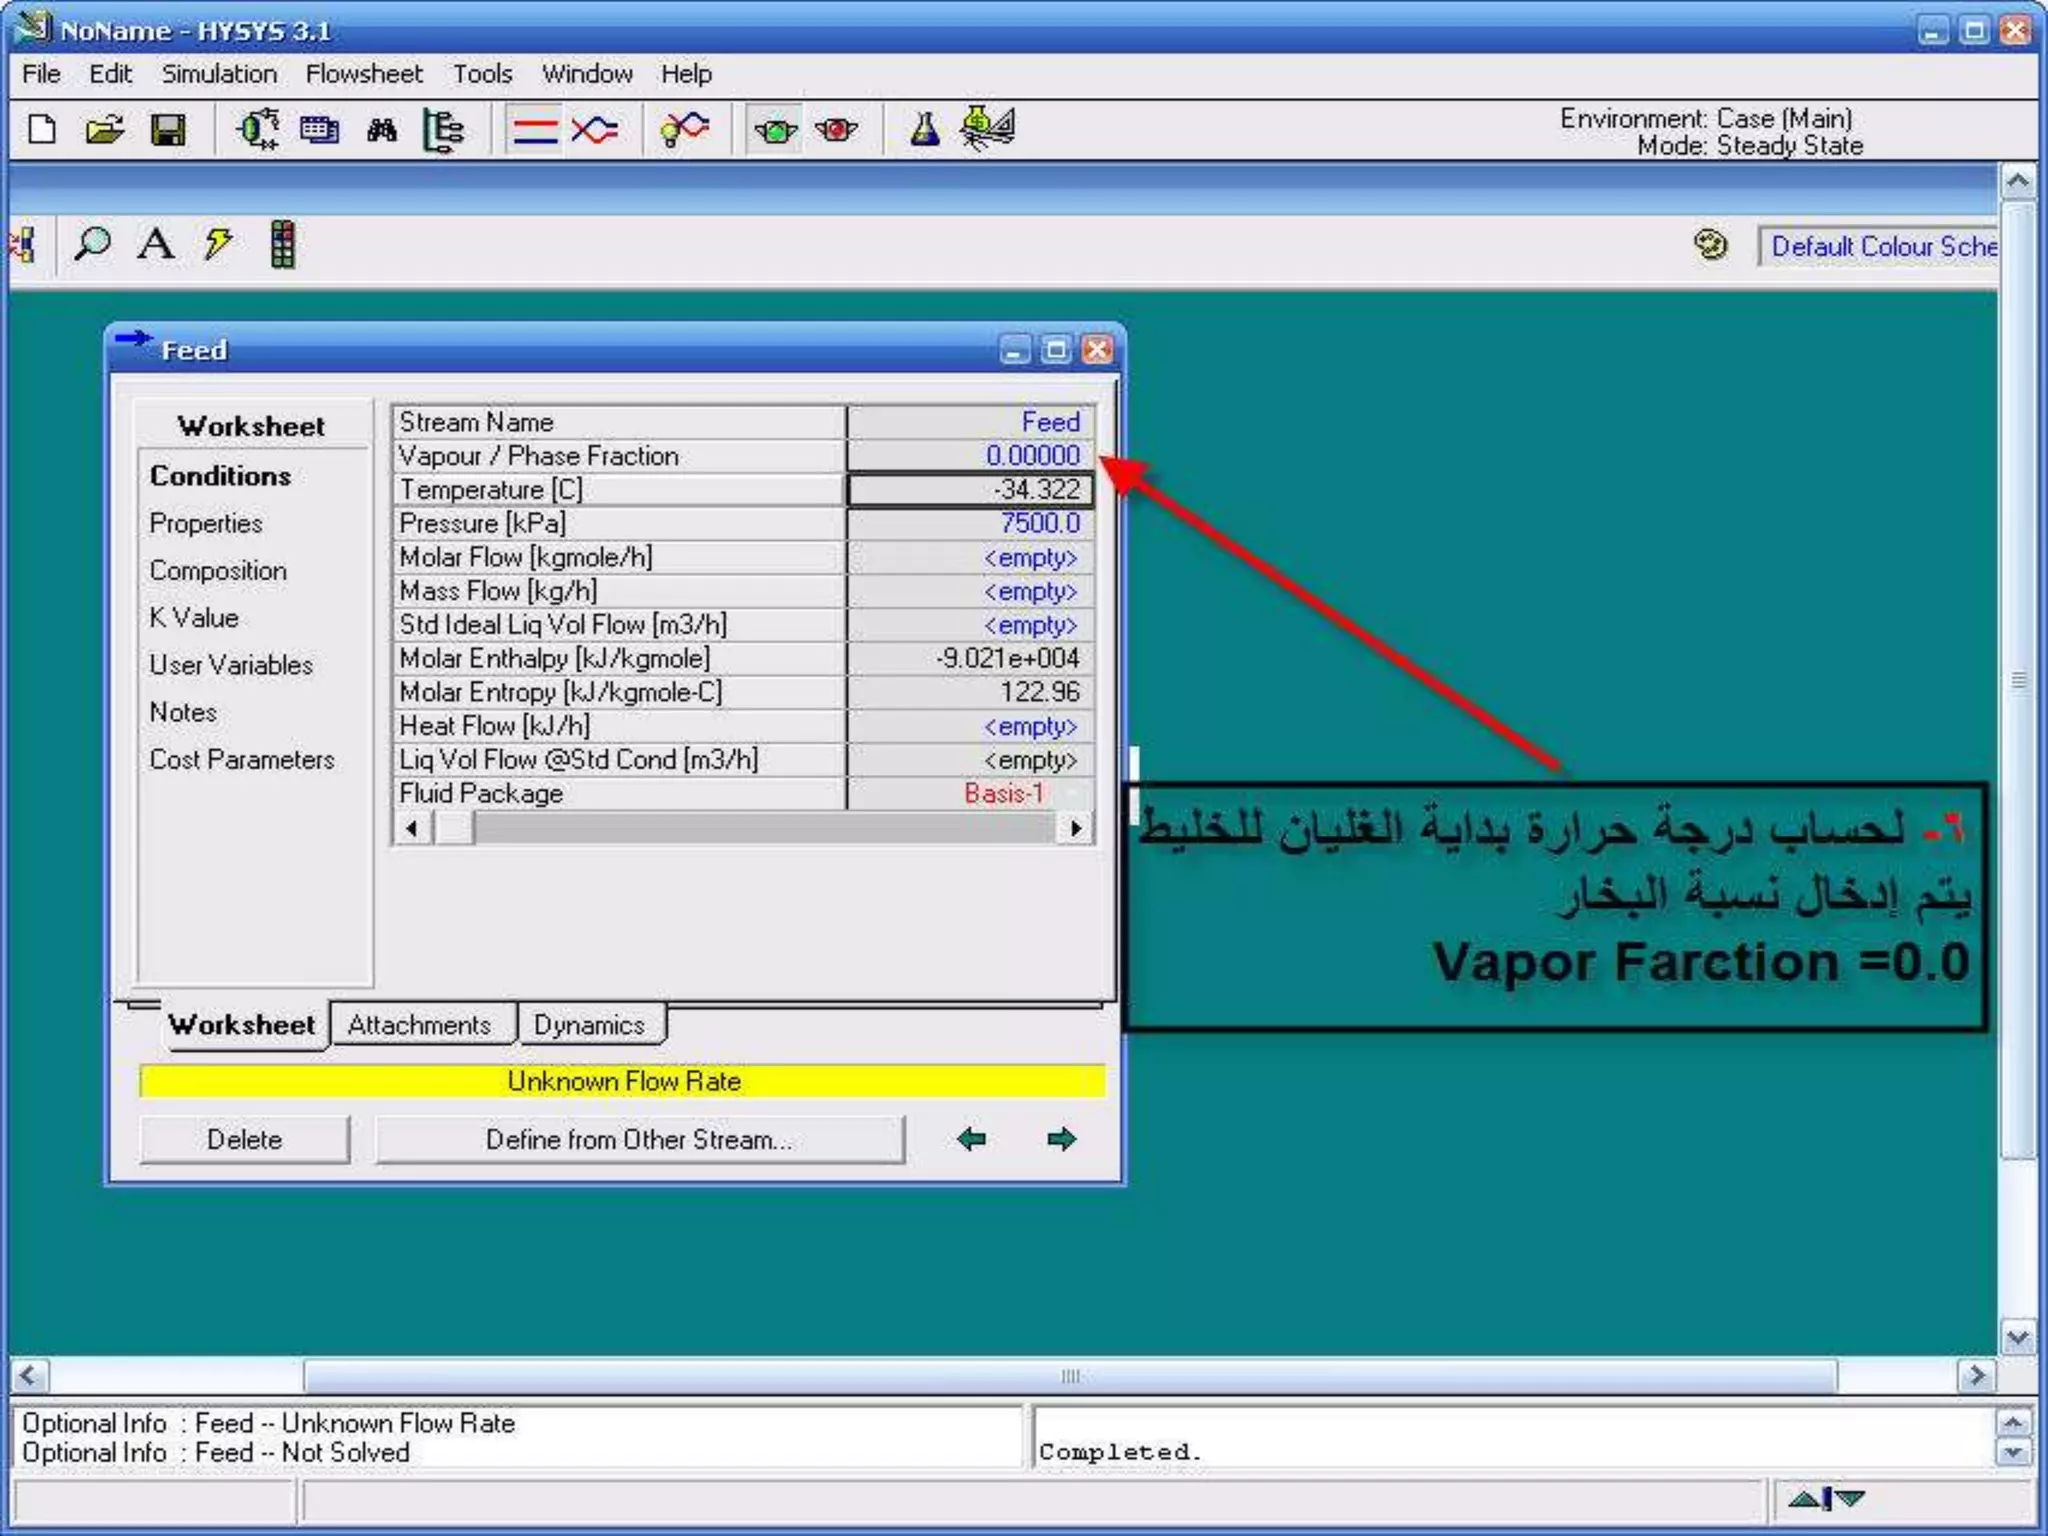Open the Workbook toolbar icon
The width and height of the screenshot is (2048, 1536).
319,130
